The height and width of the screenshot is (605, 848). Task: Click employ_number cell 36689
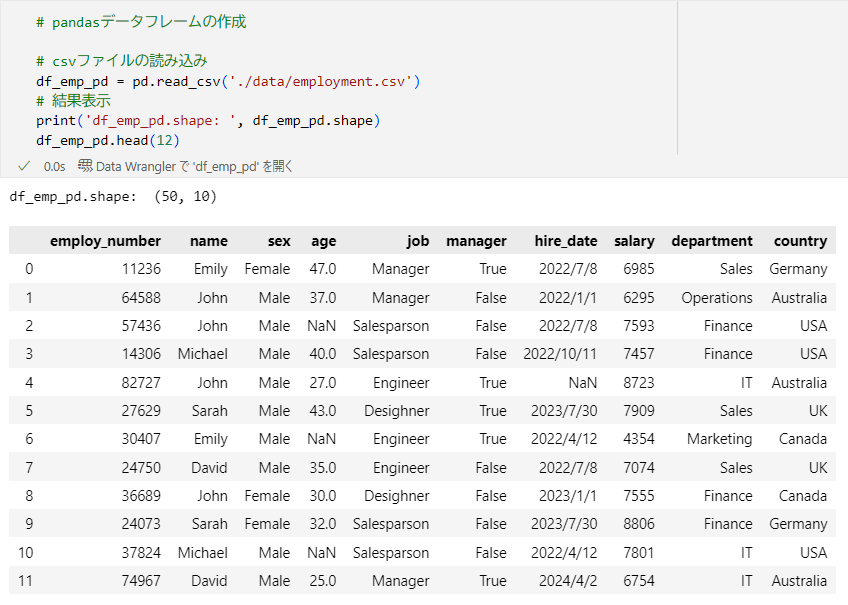pos(141,496)
